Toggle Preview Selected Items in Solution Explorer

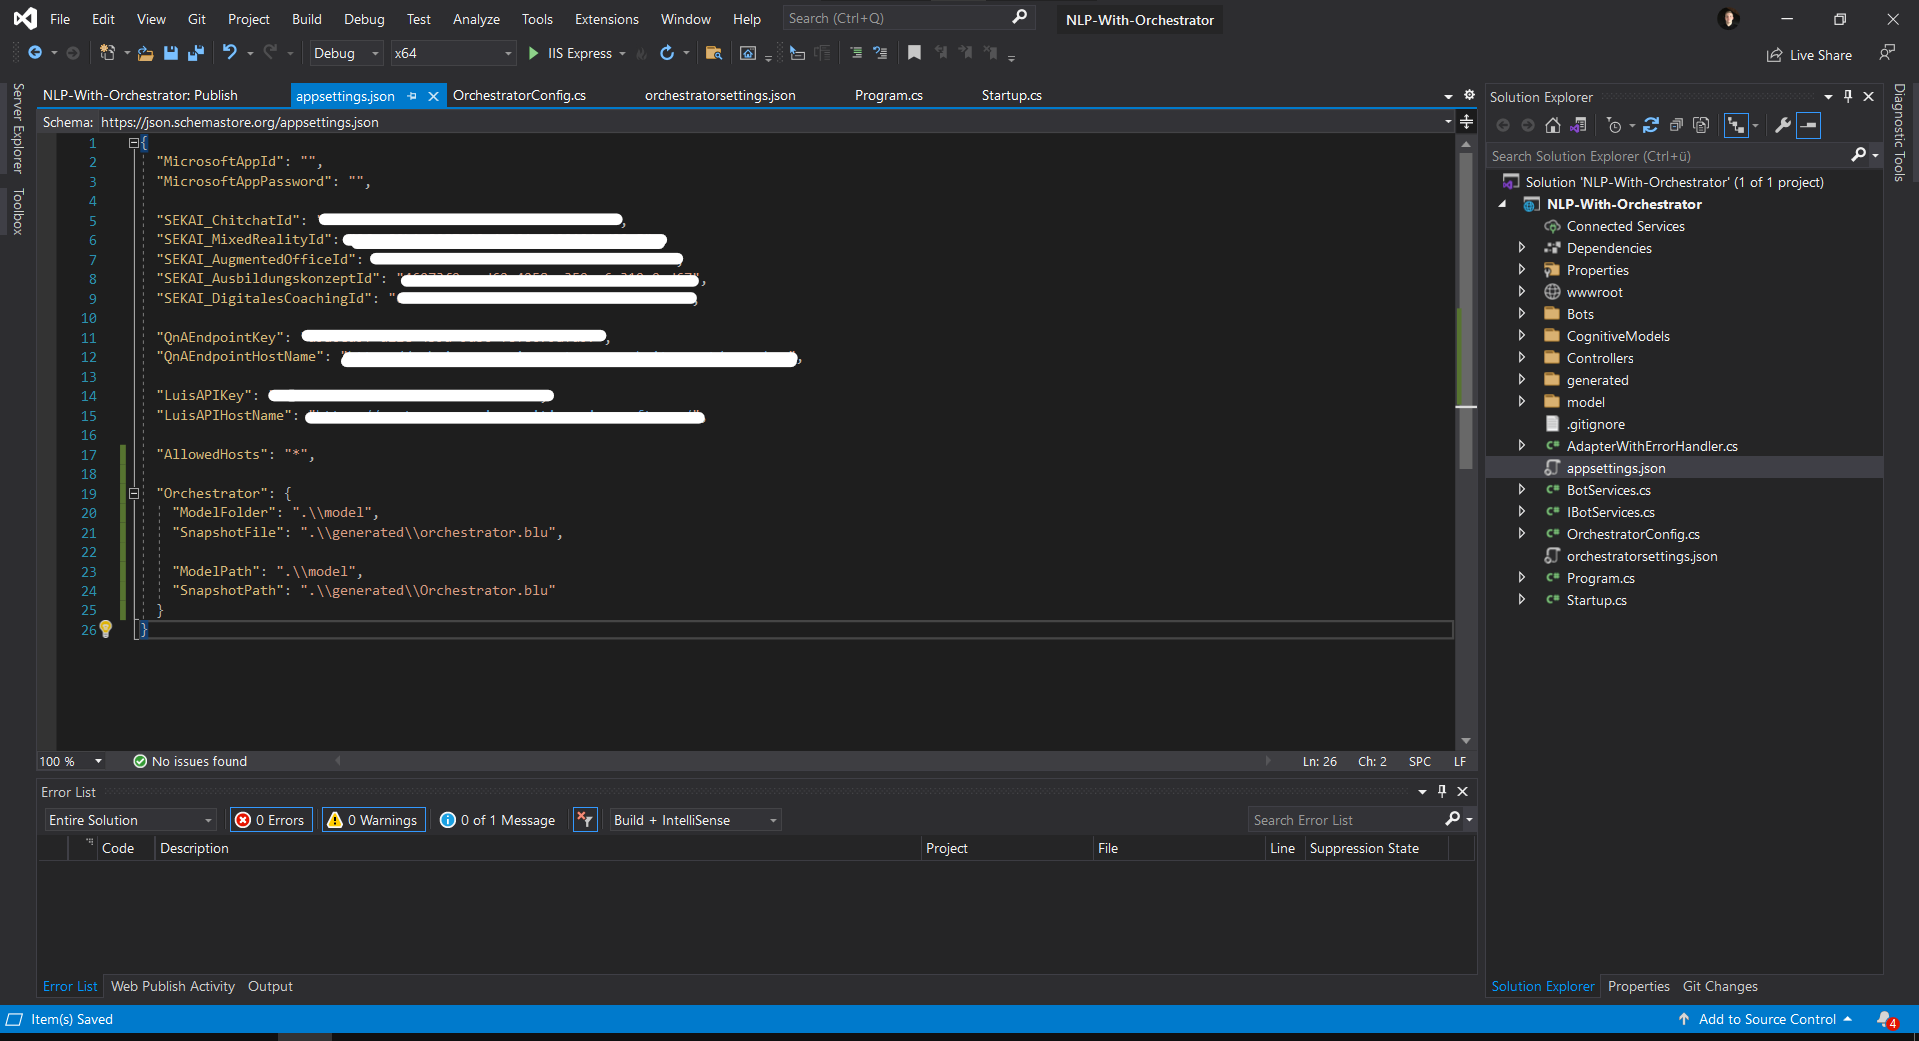coord(1808,125)
